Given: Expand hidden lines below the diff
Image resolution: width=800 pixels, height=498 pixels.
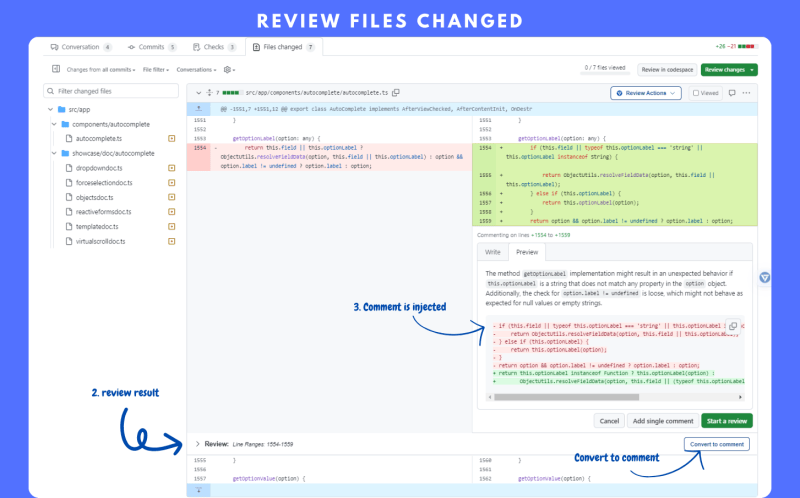Looking at the screenshot, I should click(199, 490).
